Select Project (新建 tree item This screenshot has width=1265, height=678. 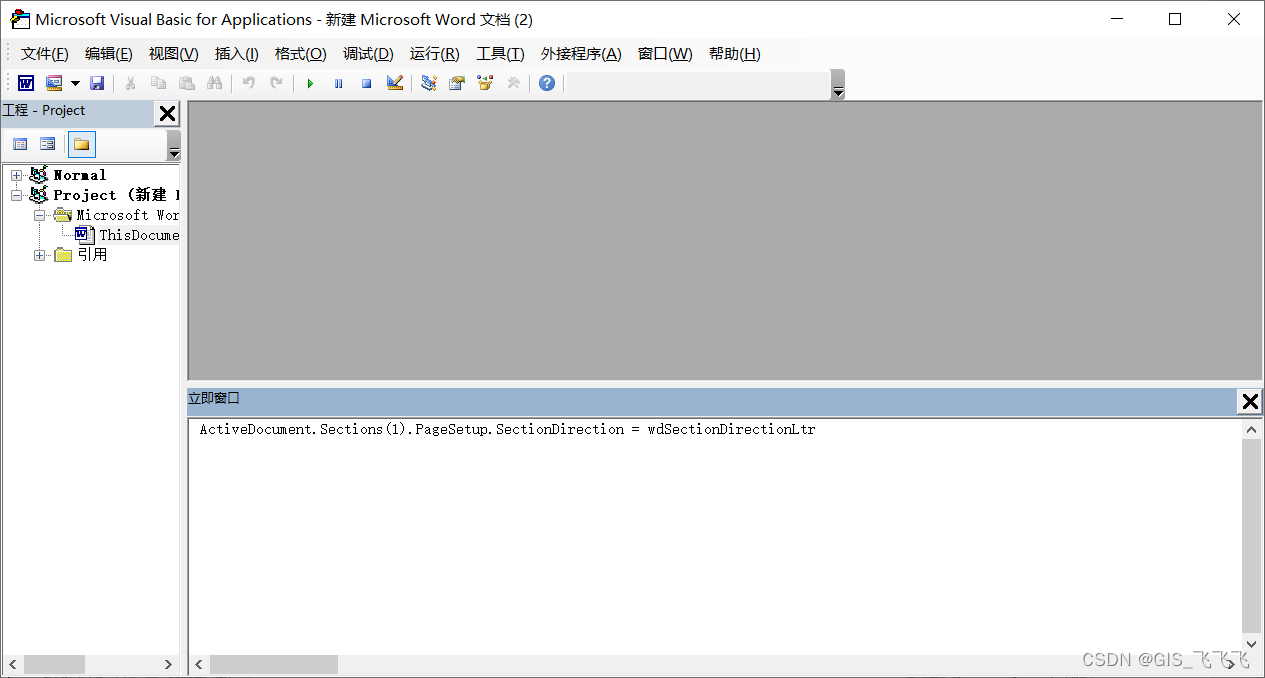(x=116, y=195)
